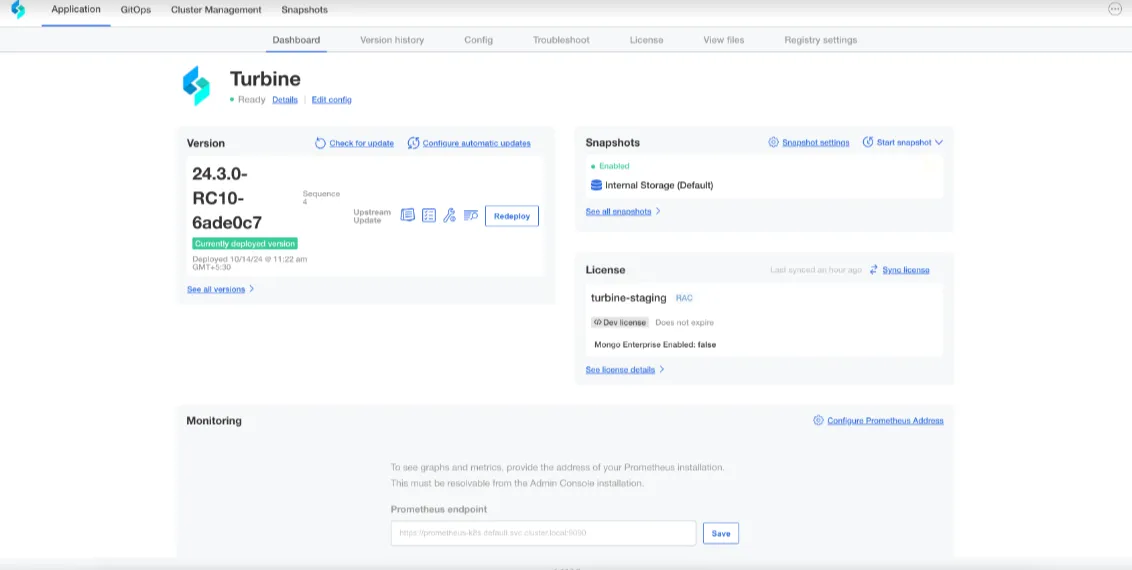Screen dimensions: 1132x570
Task: Click the Upstream Update label
Action: [x=372, y=216]
